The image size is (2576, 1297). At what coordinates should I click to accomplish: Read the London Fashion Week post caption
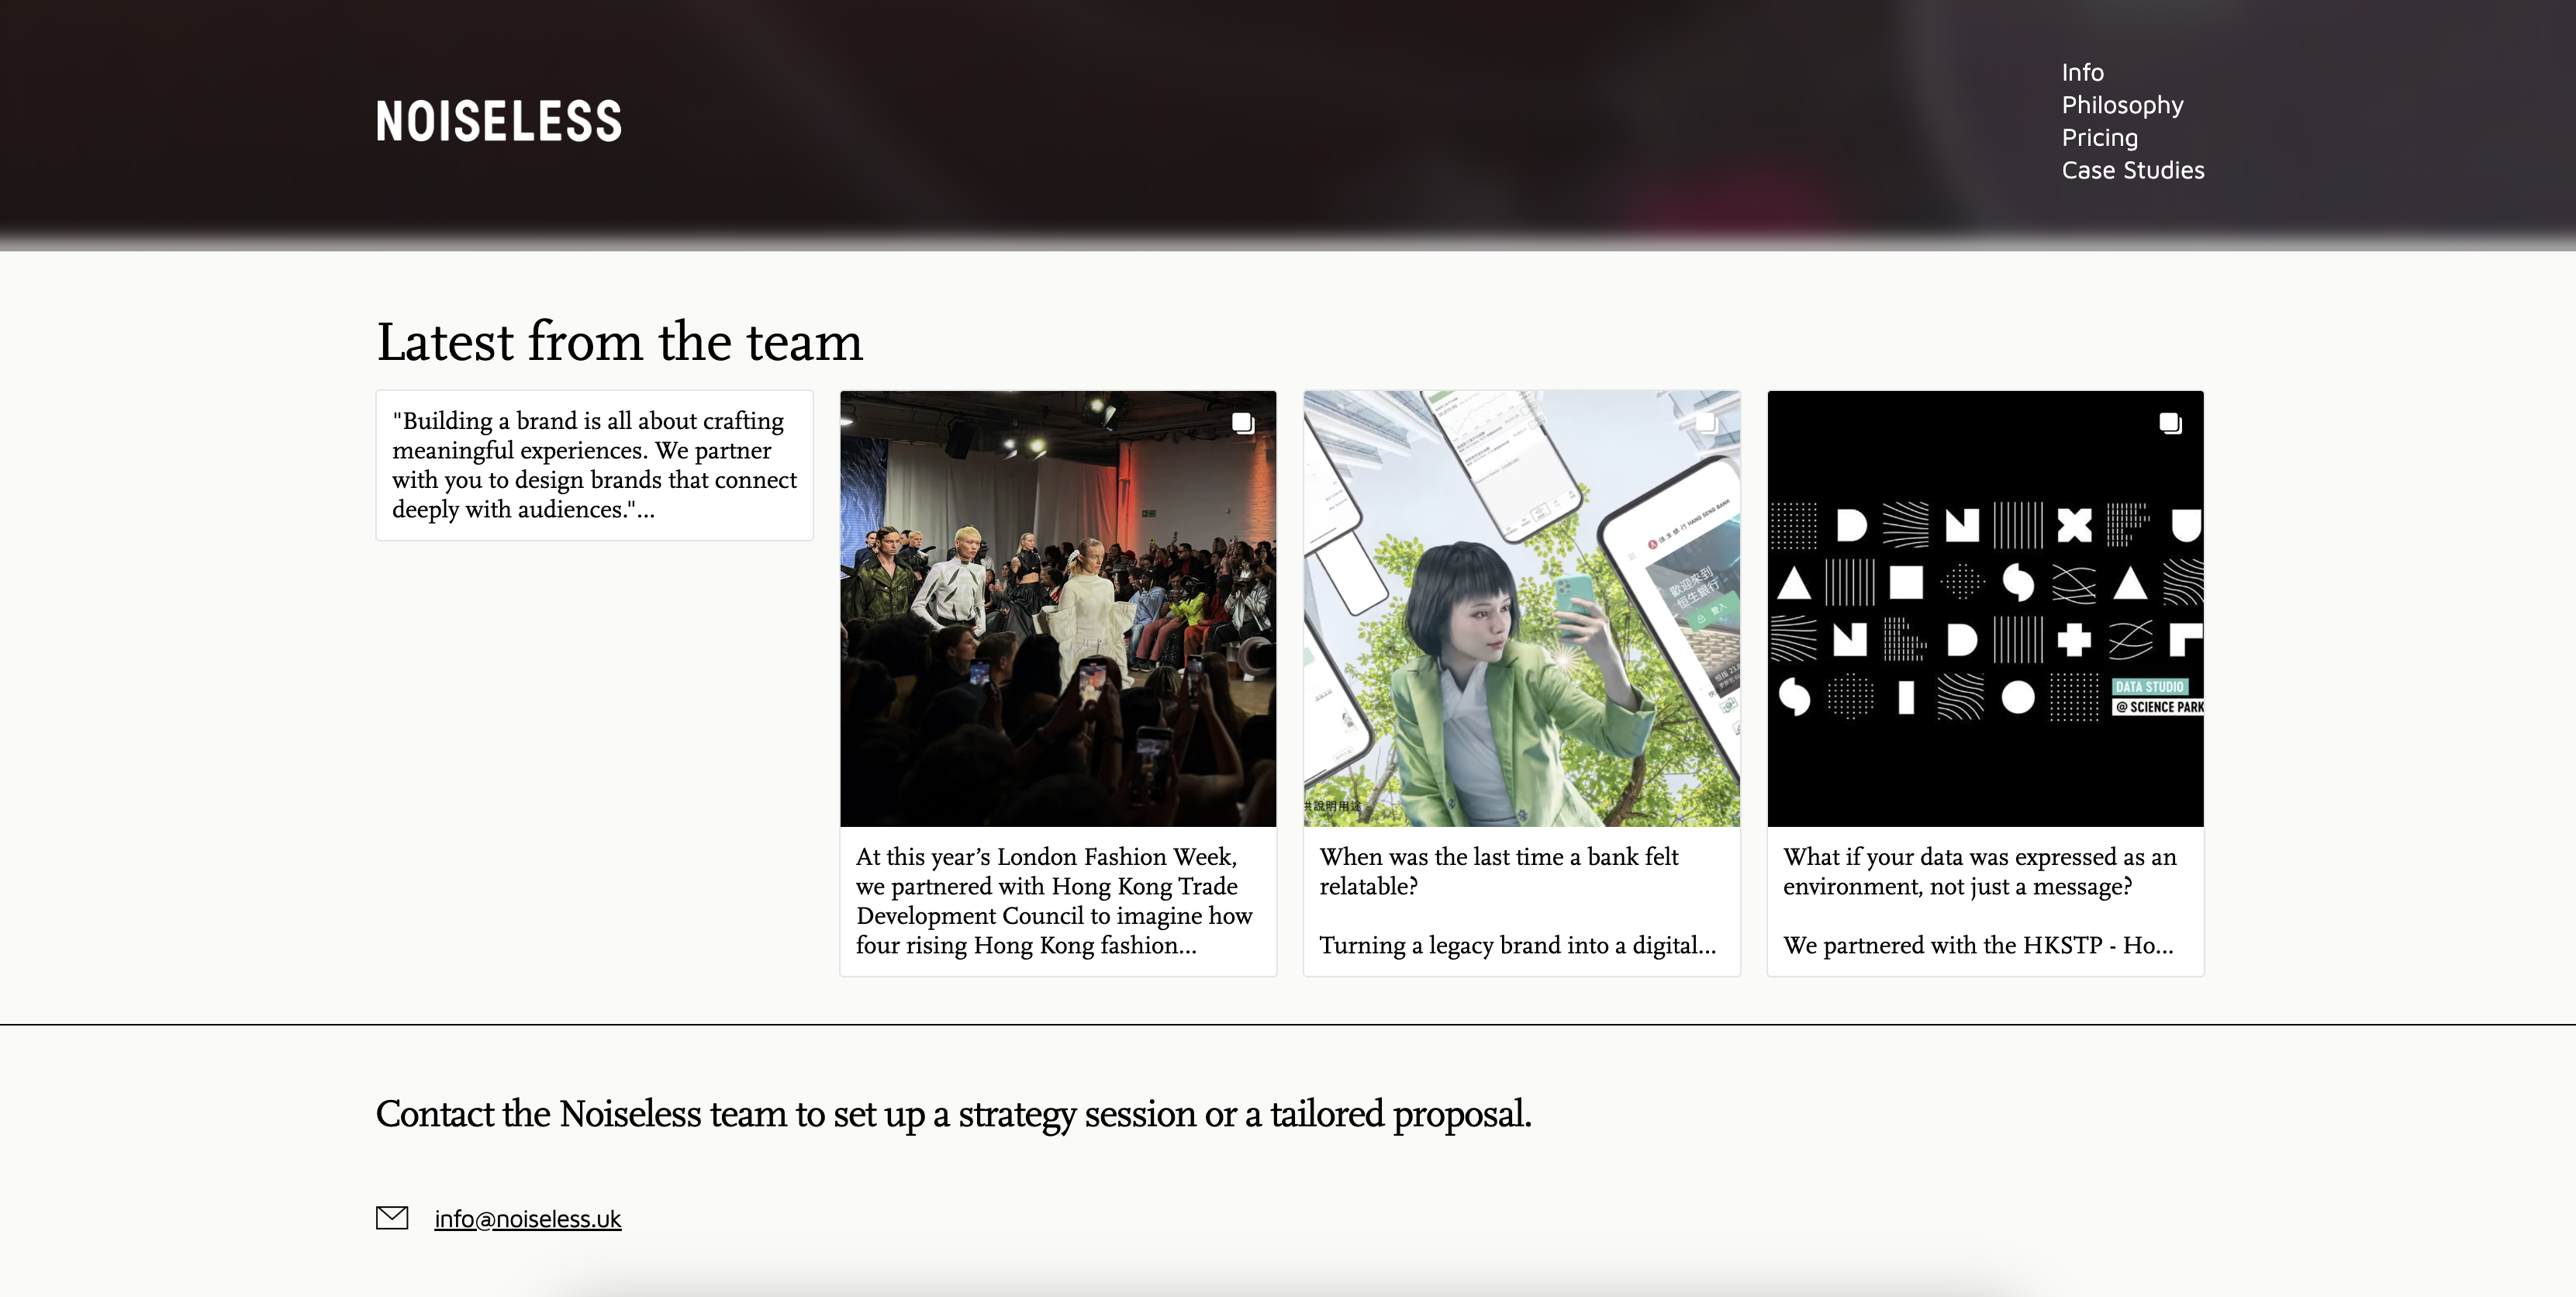pos(1054,900)
